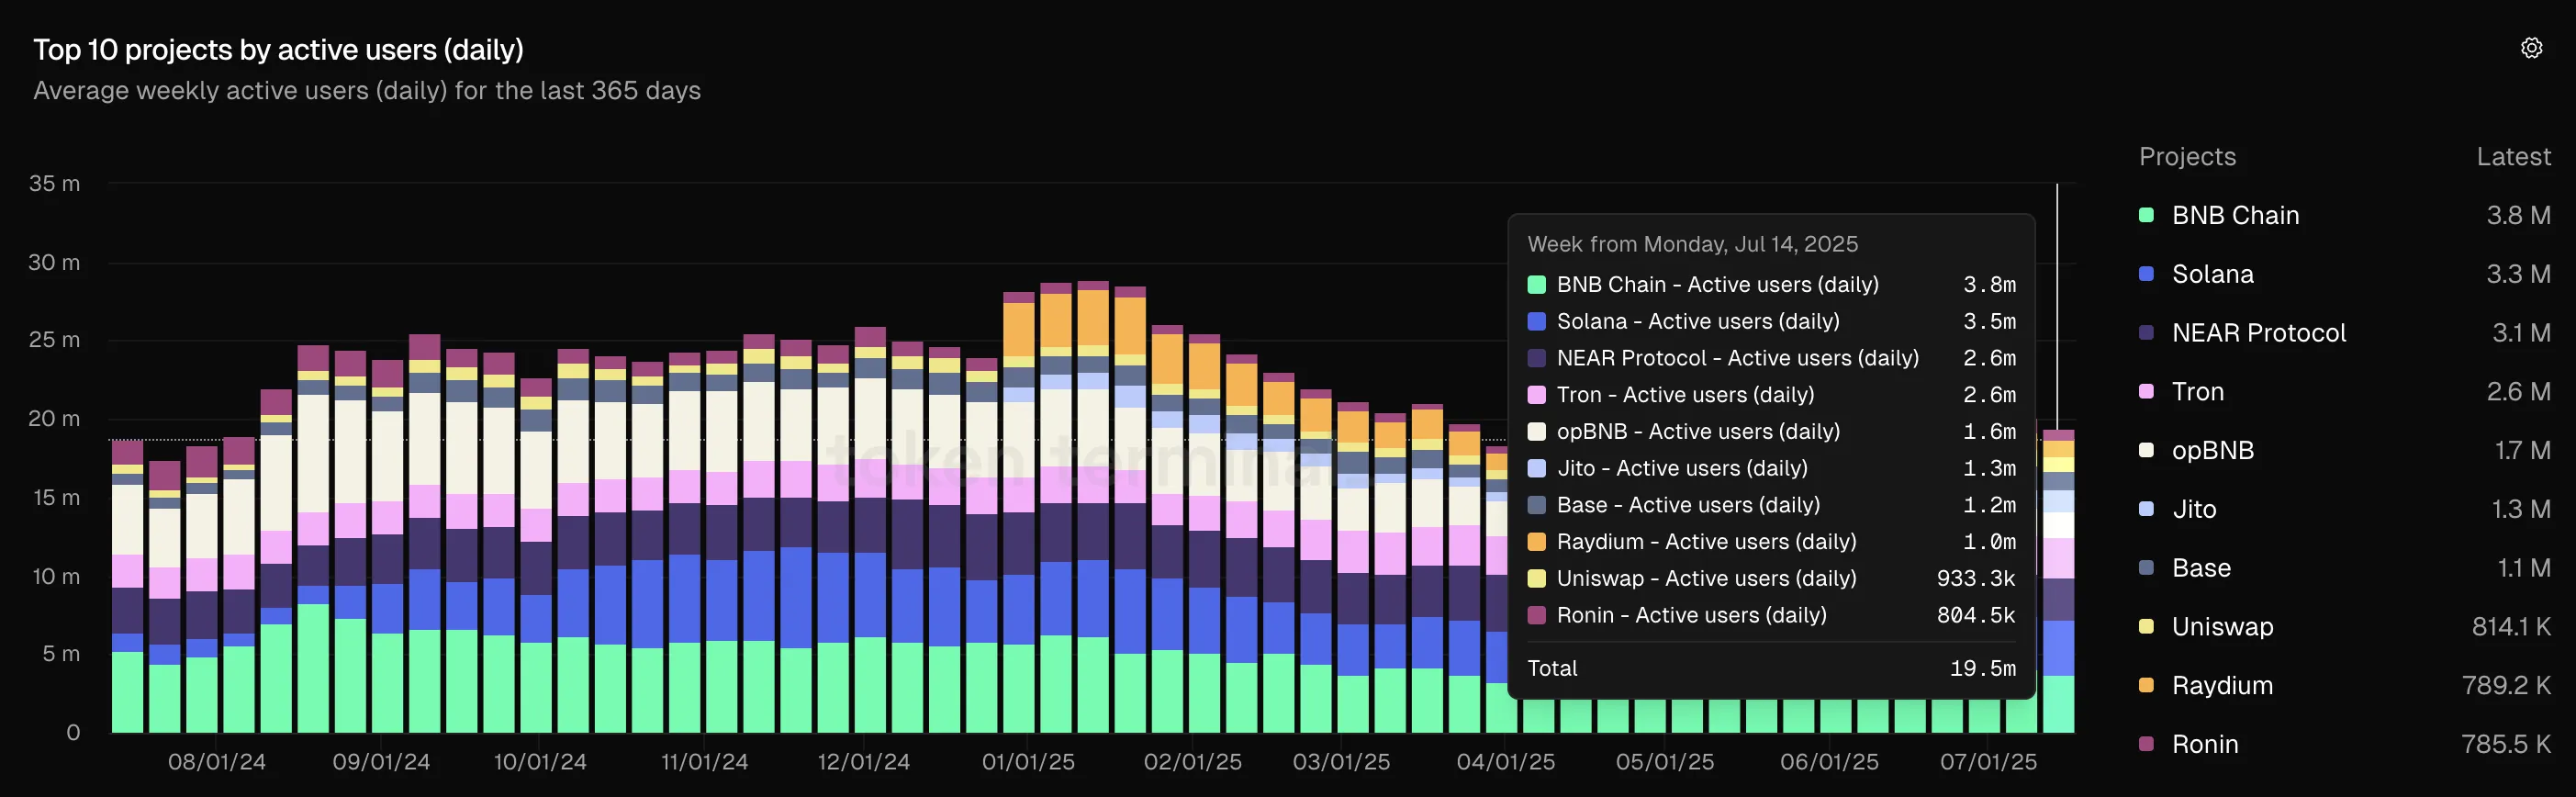Click the BNB Chain legend color swatch

click(2146, 215)
